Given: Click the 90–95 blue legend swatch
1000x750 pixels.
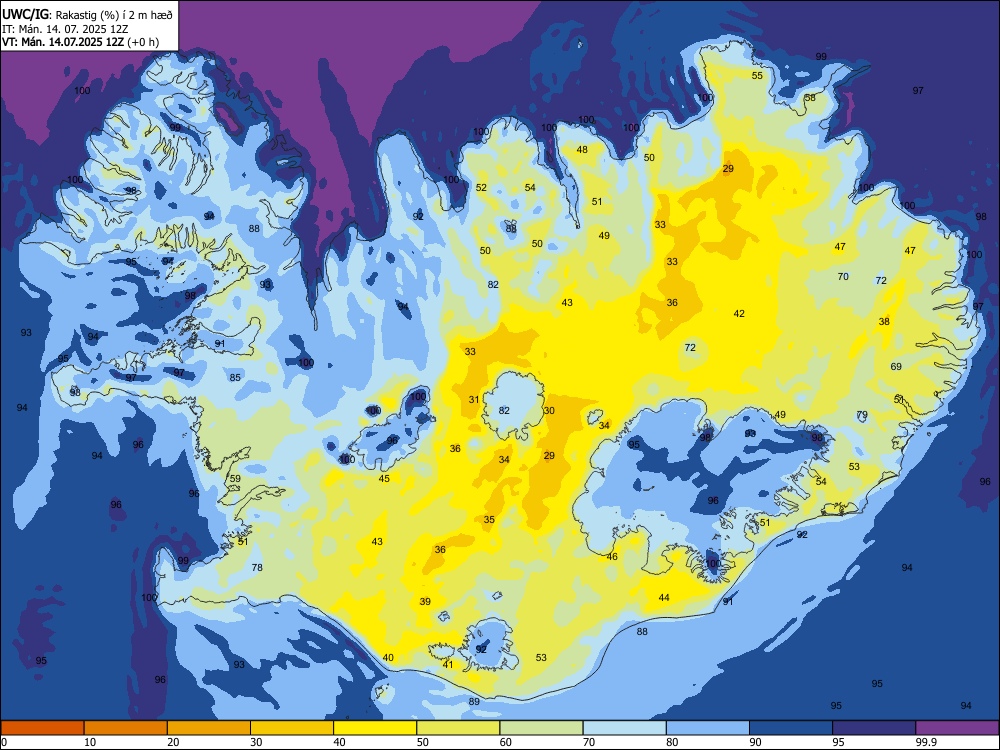Looking at the screenshot, I should 791,728.
